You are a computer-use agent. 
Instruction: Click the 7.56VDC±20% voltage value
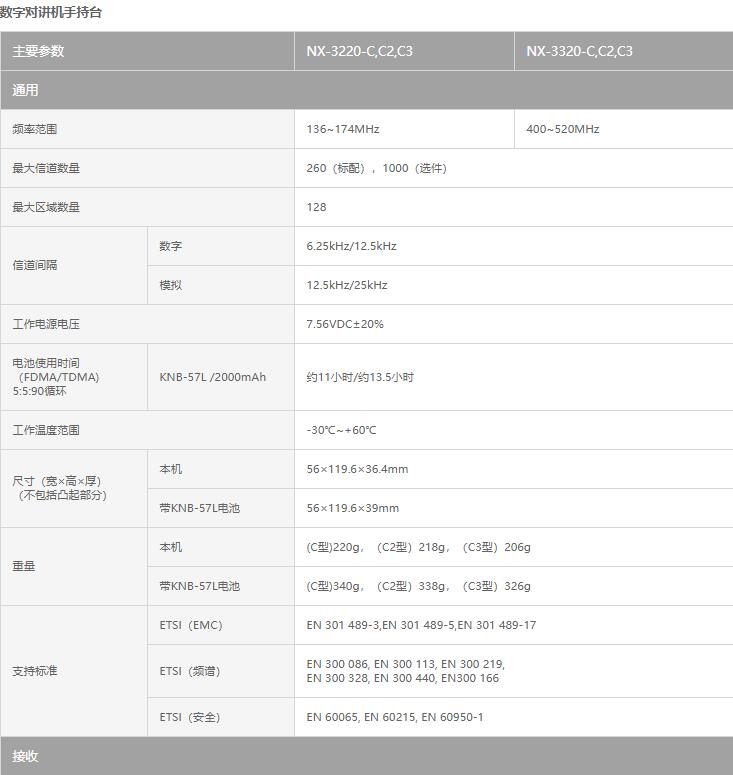point(345,324)
